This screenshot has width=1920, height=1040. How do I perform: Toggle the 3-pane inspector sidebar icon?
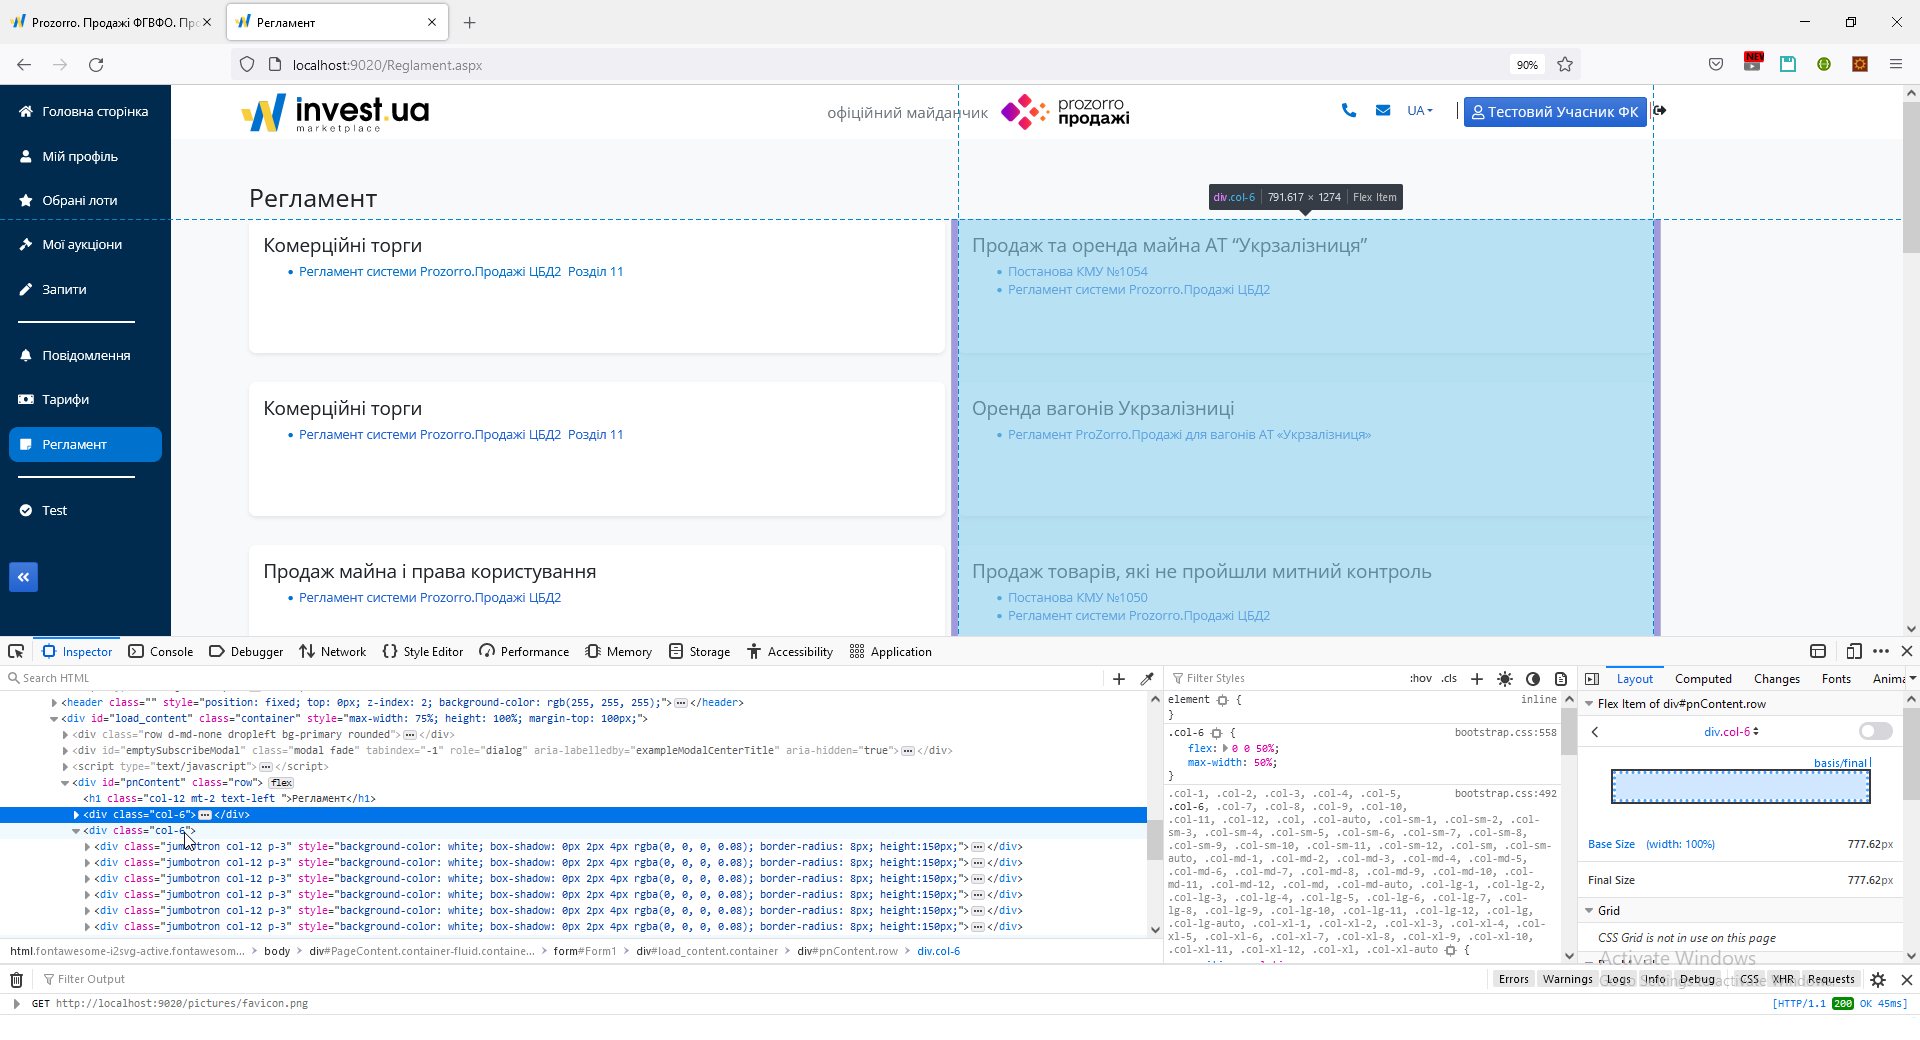(1592, 678)
